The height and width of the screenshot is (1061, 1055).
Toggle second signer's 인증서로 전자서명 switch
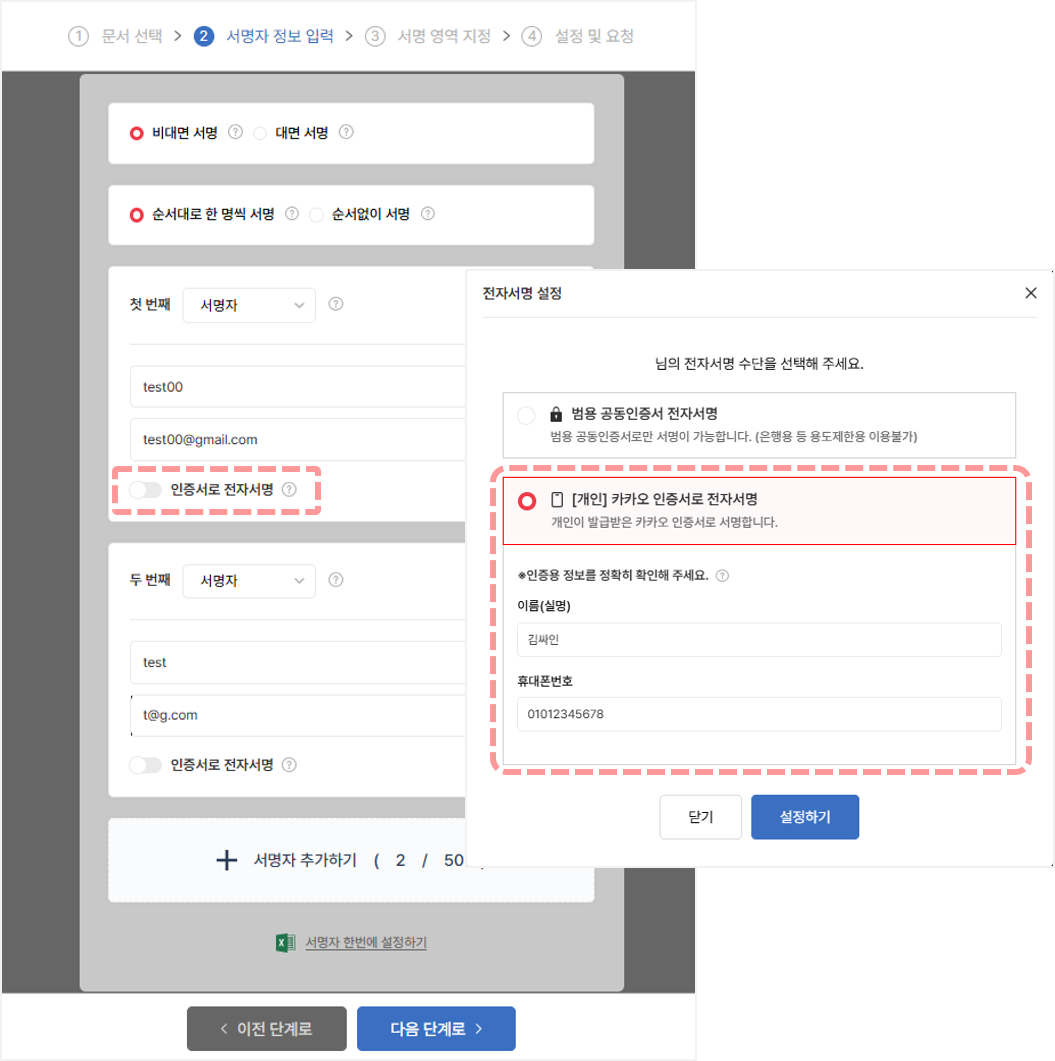tap(145, 765)
